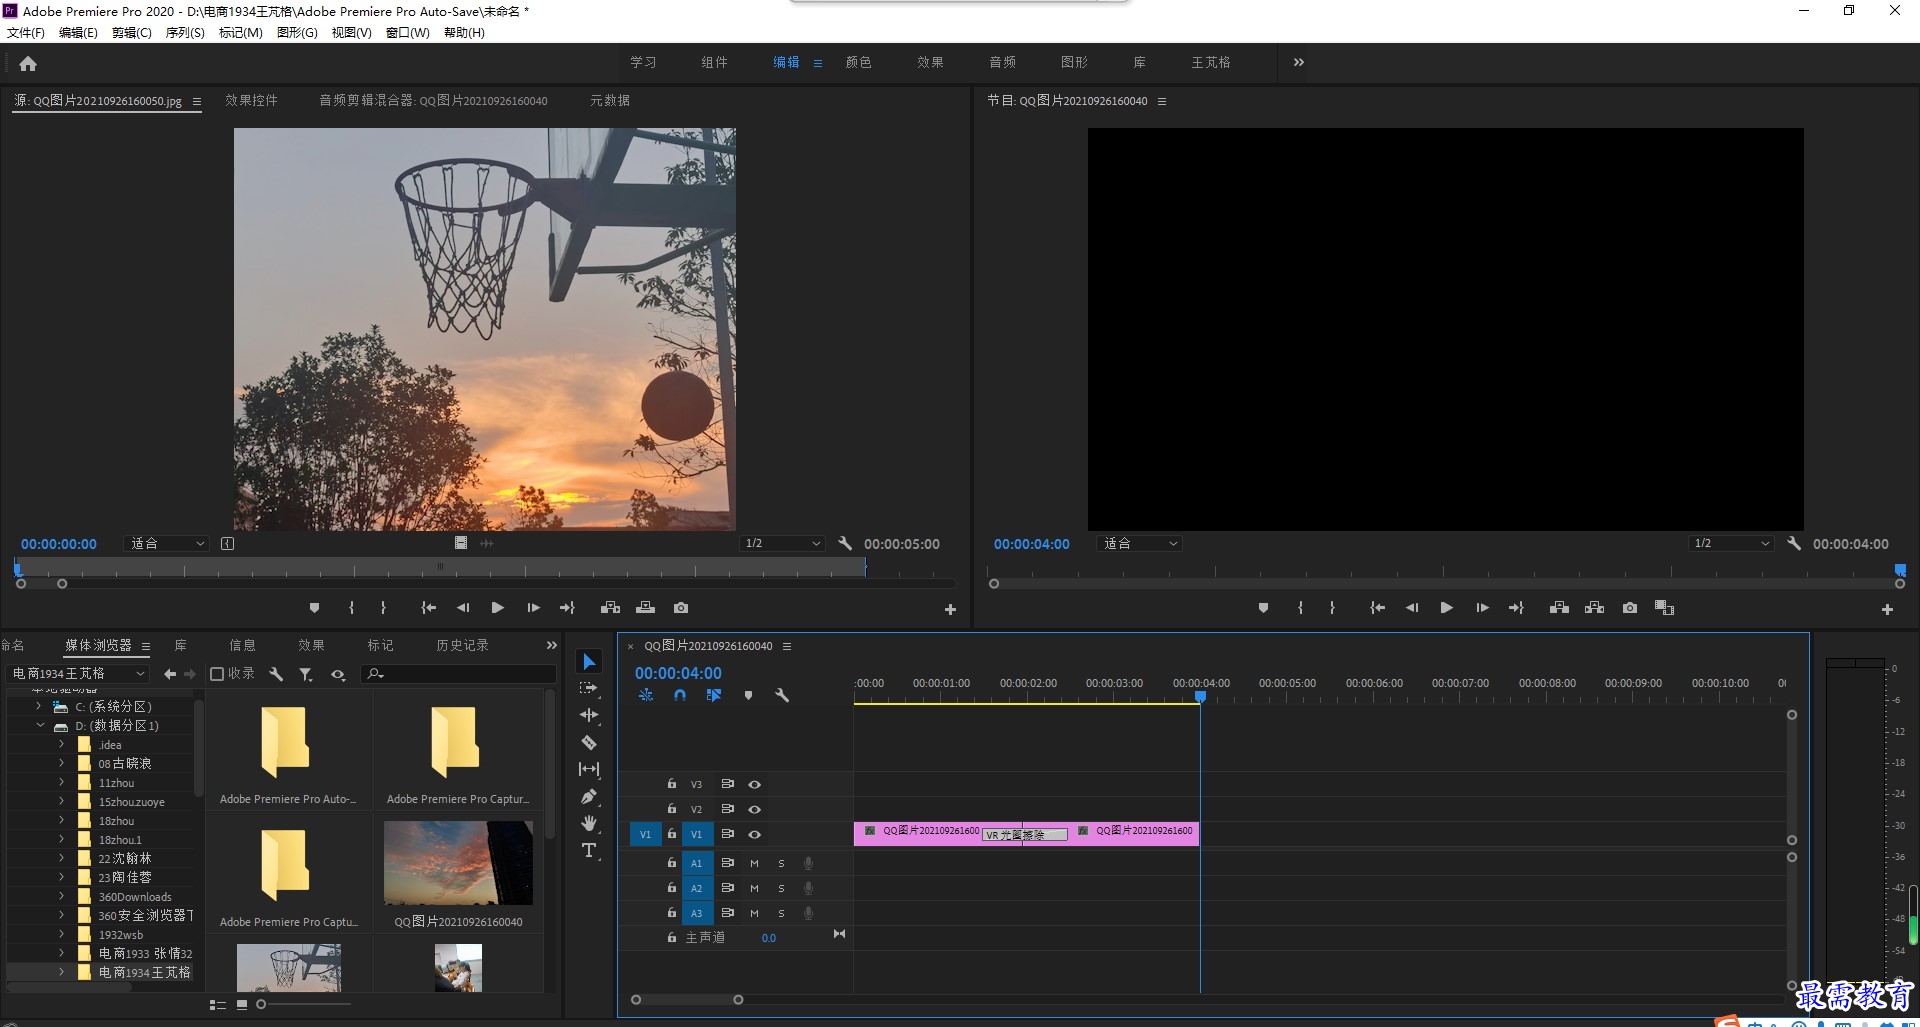The height and width of the screenshot is (1027, 1920).
Task: Open Source monitor settings wrench
Action: pyautogui.click(x=845, y=543)
